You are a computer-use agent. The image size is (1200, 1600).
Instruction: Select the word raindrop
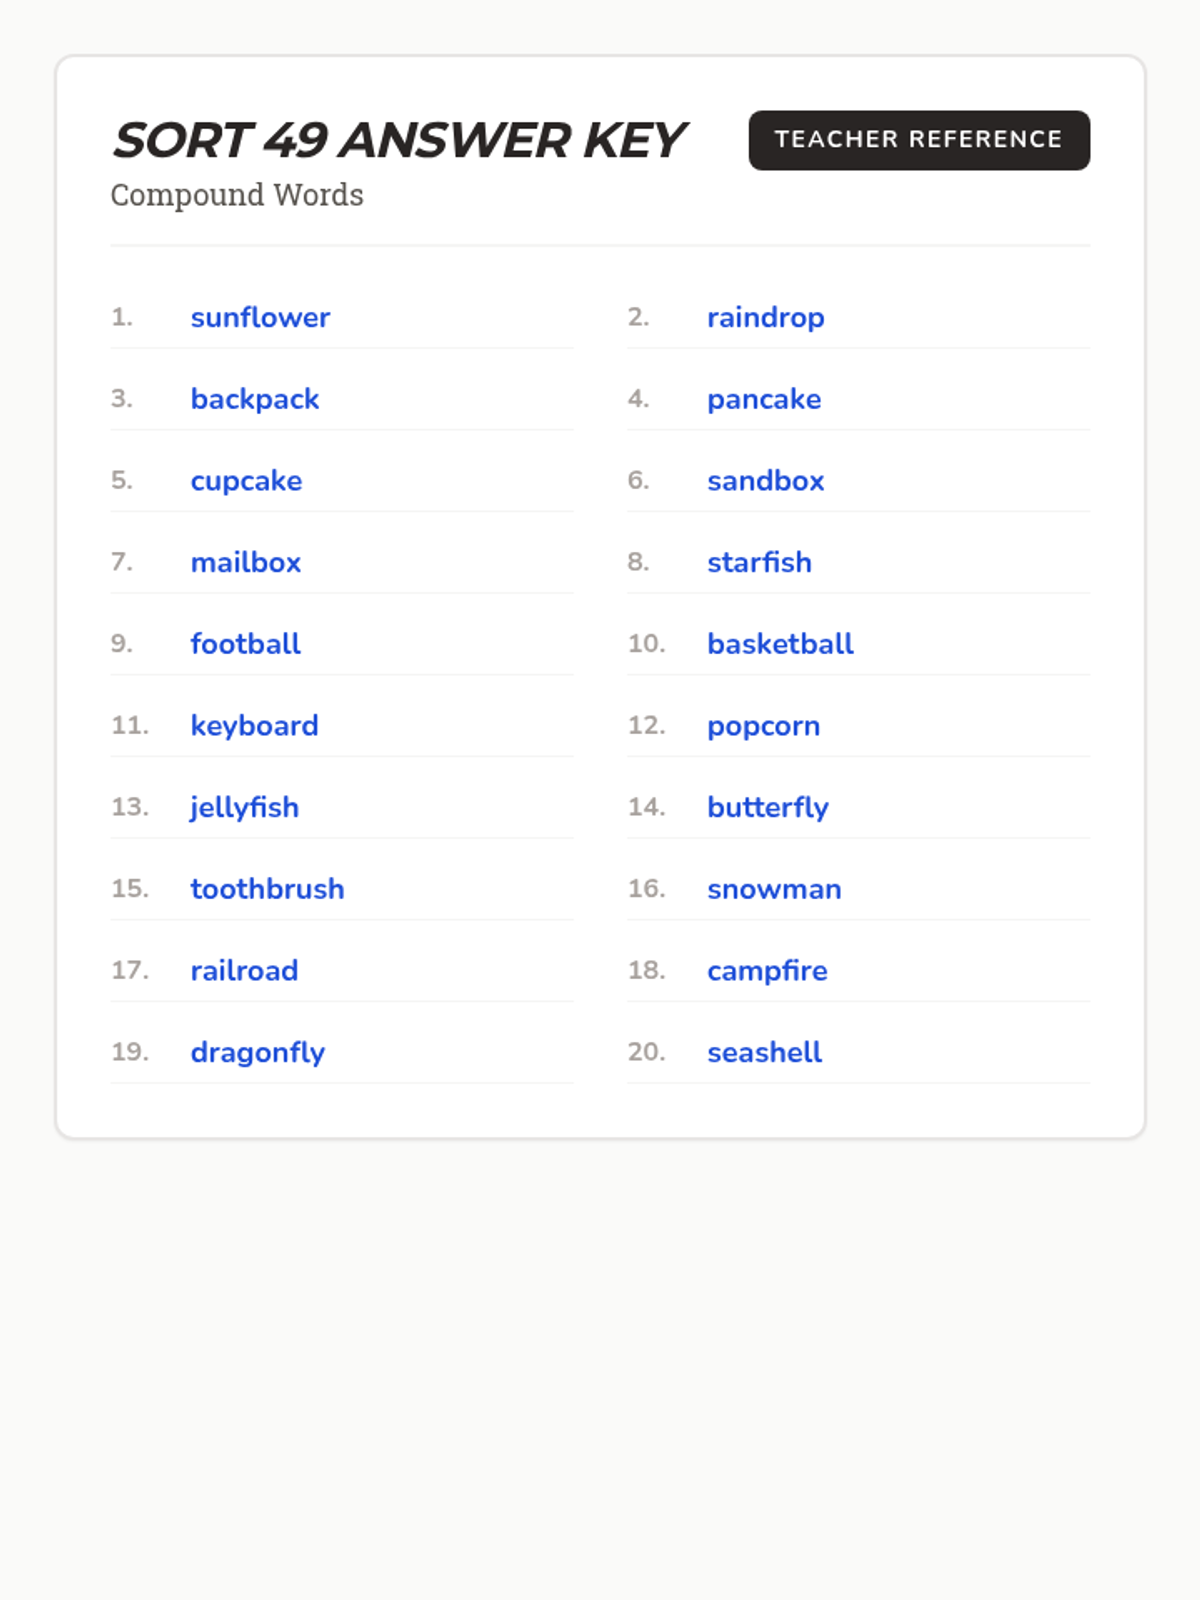pos(765,318)
